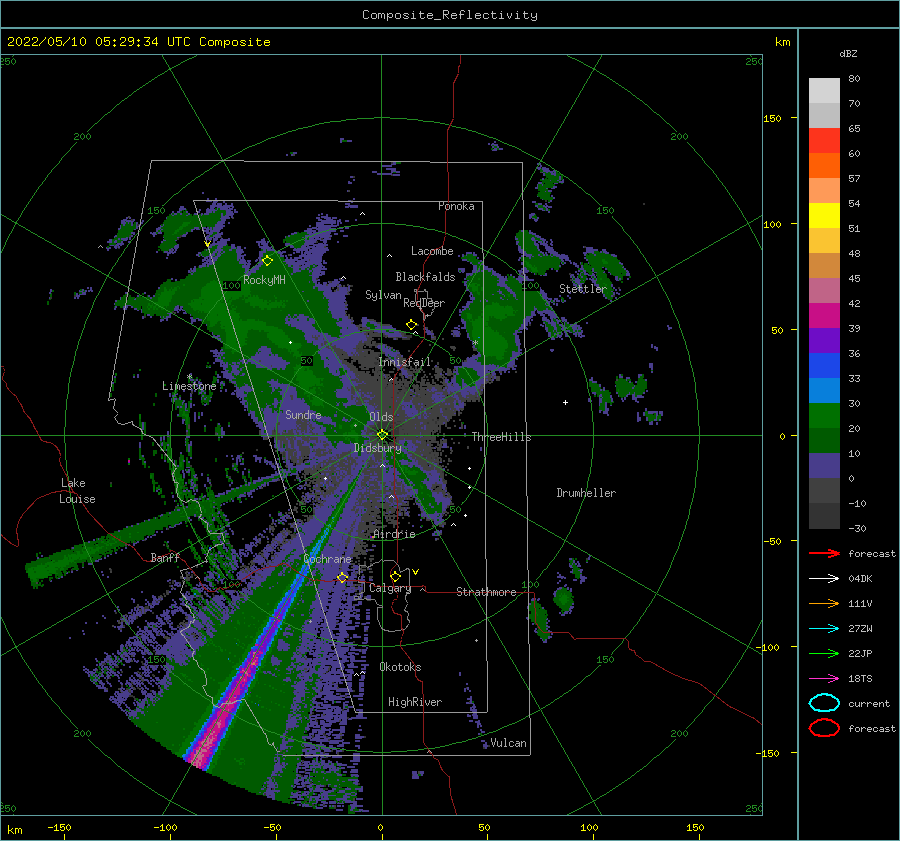Click the Limestone map label
Viewport: 900px width, 841px height.
[x=189, y=386]
